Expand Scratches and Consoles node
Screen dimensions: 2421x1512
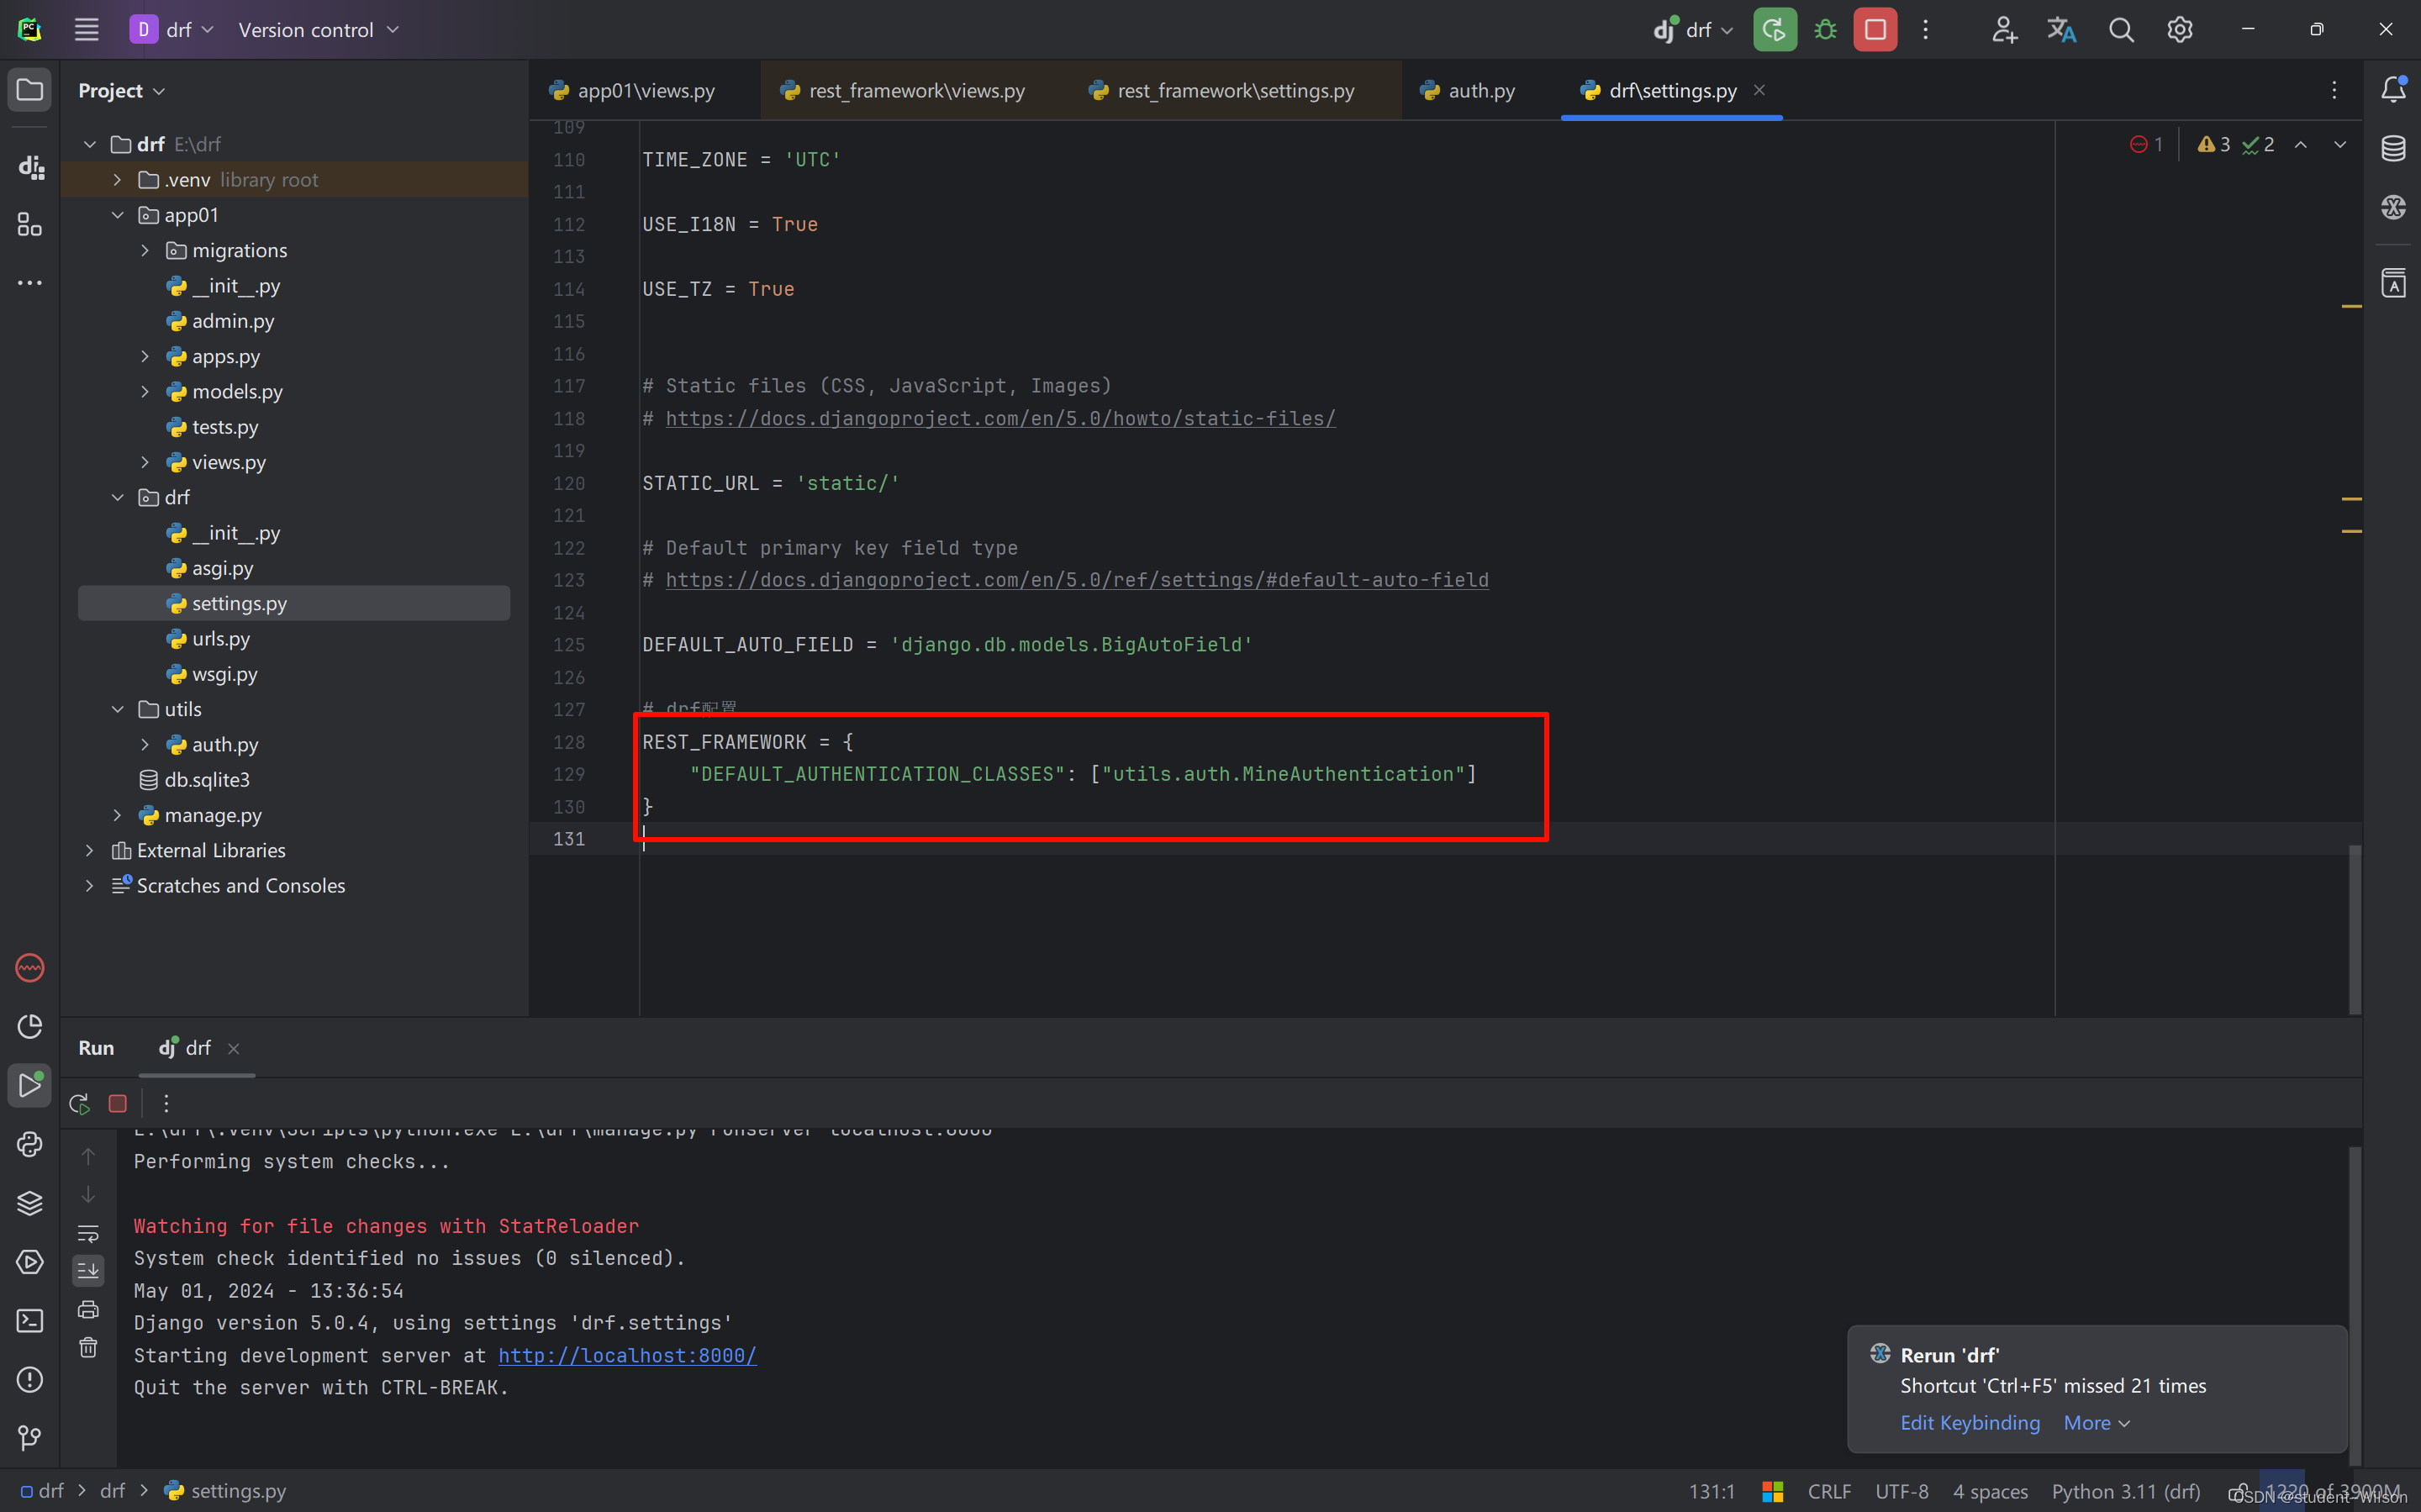pos(90,885)
